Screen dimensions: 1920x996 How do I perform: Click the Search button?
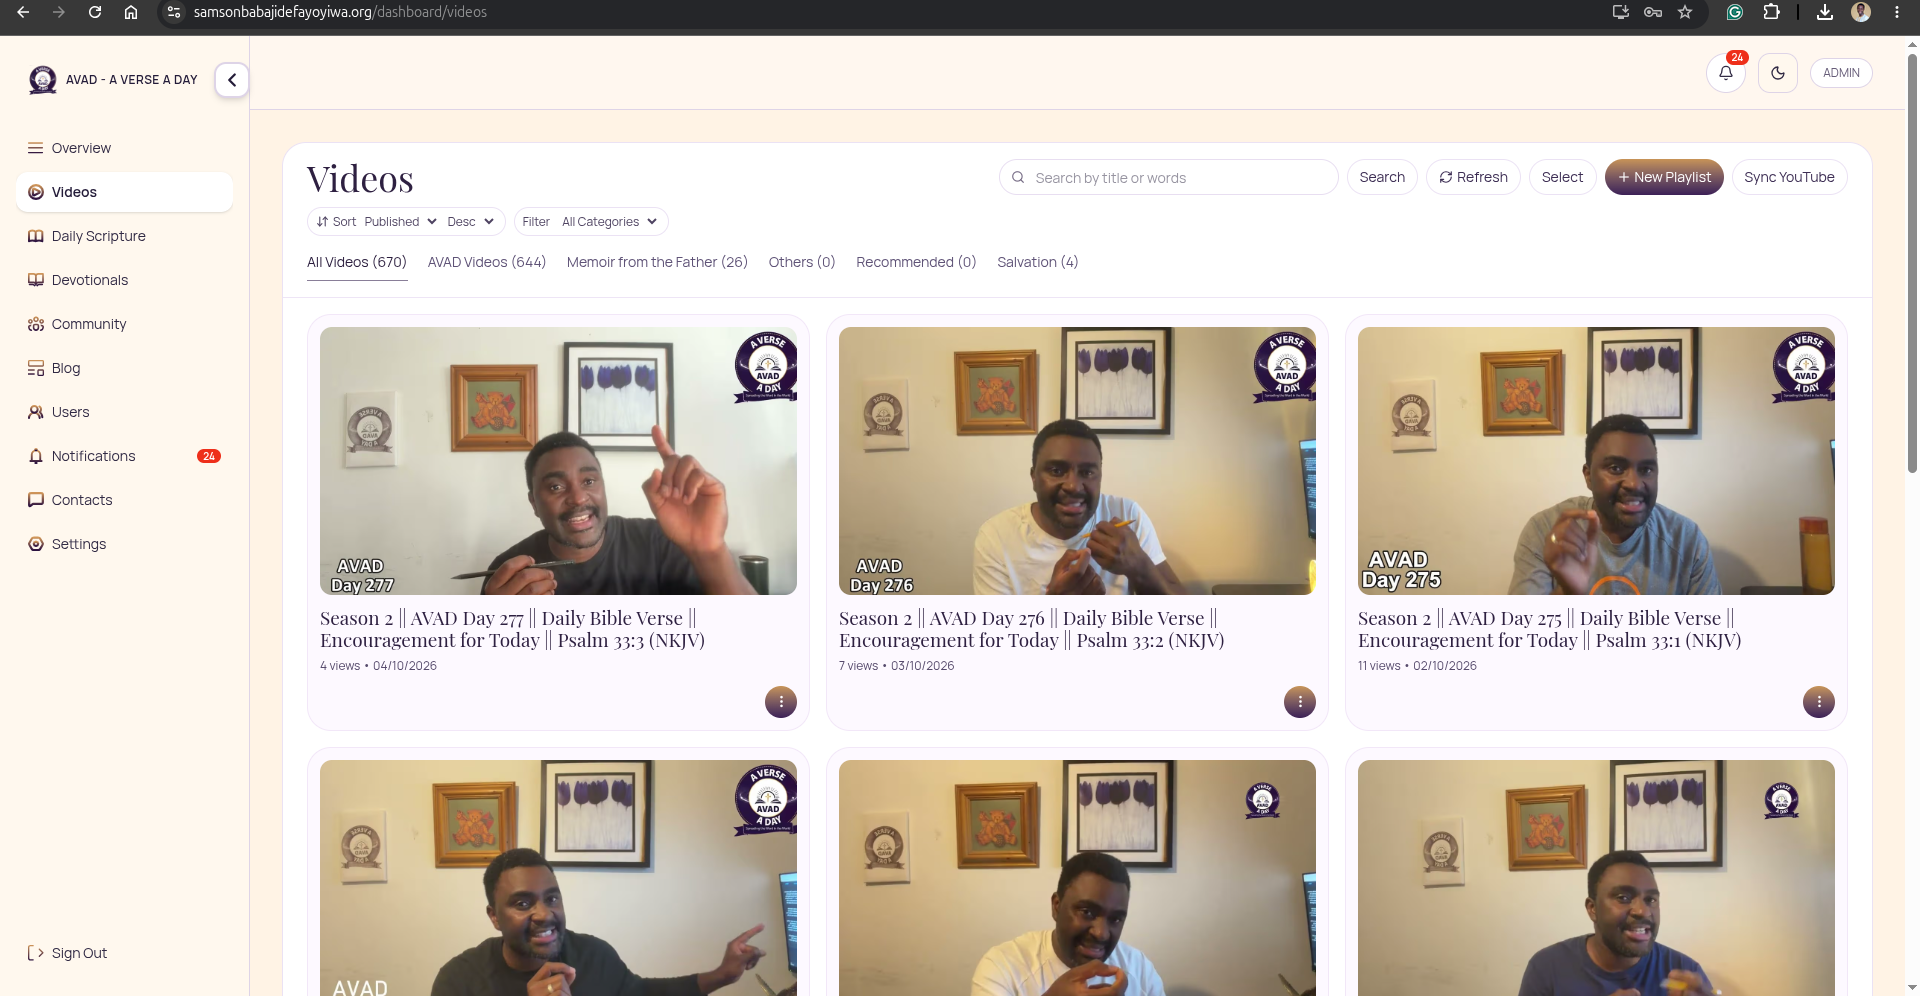[1382, 177]
